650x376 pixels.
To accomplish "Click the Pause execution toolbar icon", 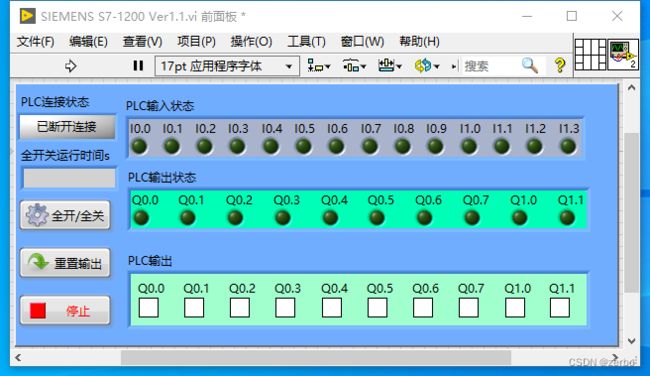I will (x=138, y=66).
